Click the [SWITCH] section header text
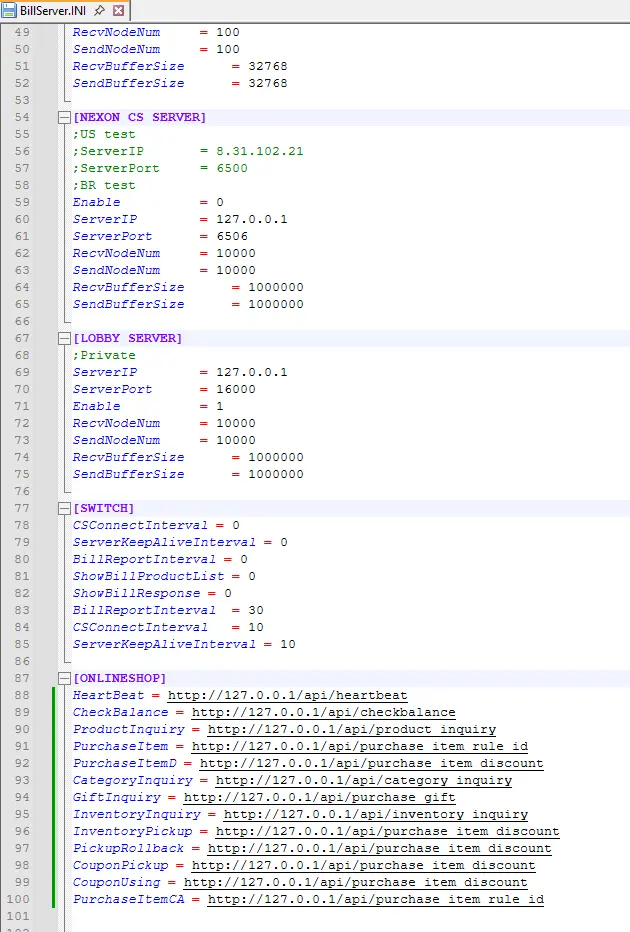Screen dimensions: 630x932 click(103, 508)
